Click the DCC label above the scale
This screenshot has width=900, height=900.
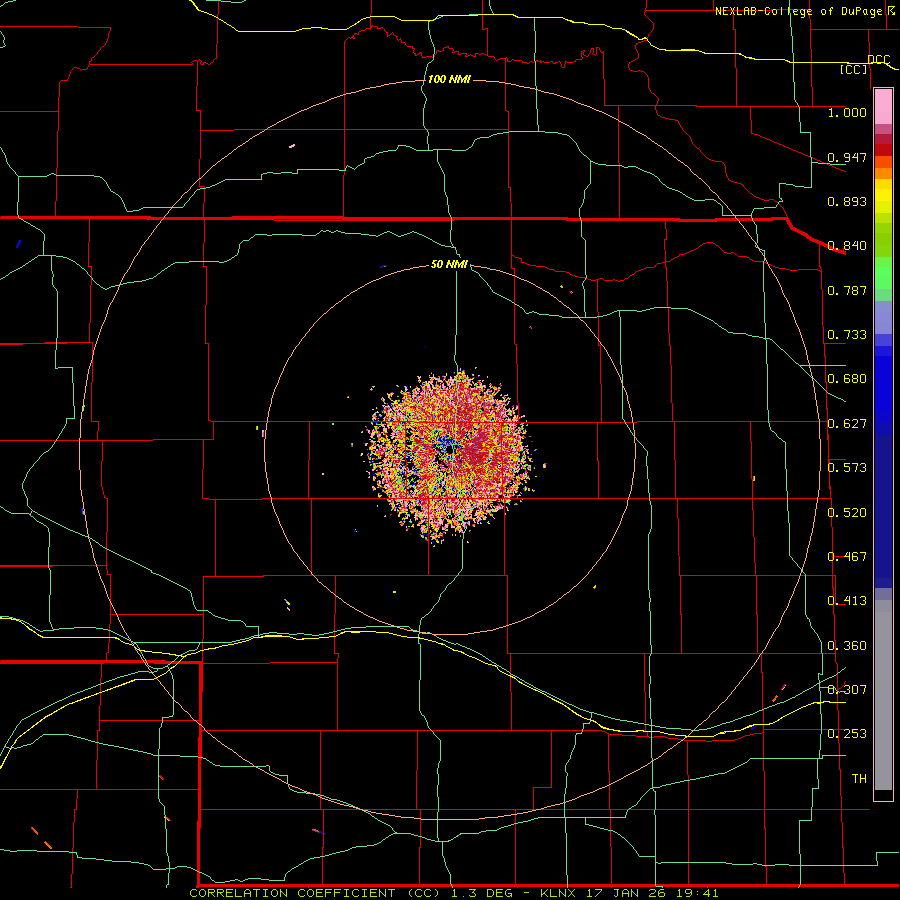tap(878, 60)
